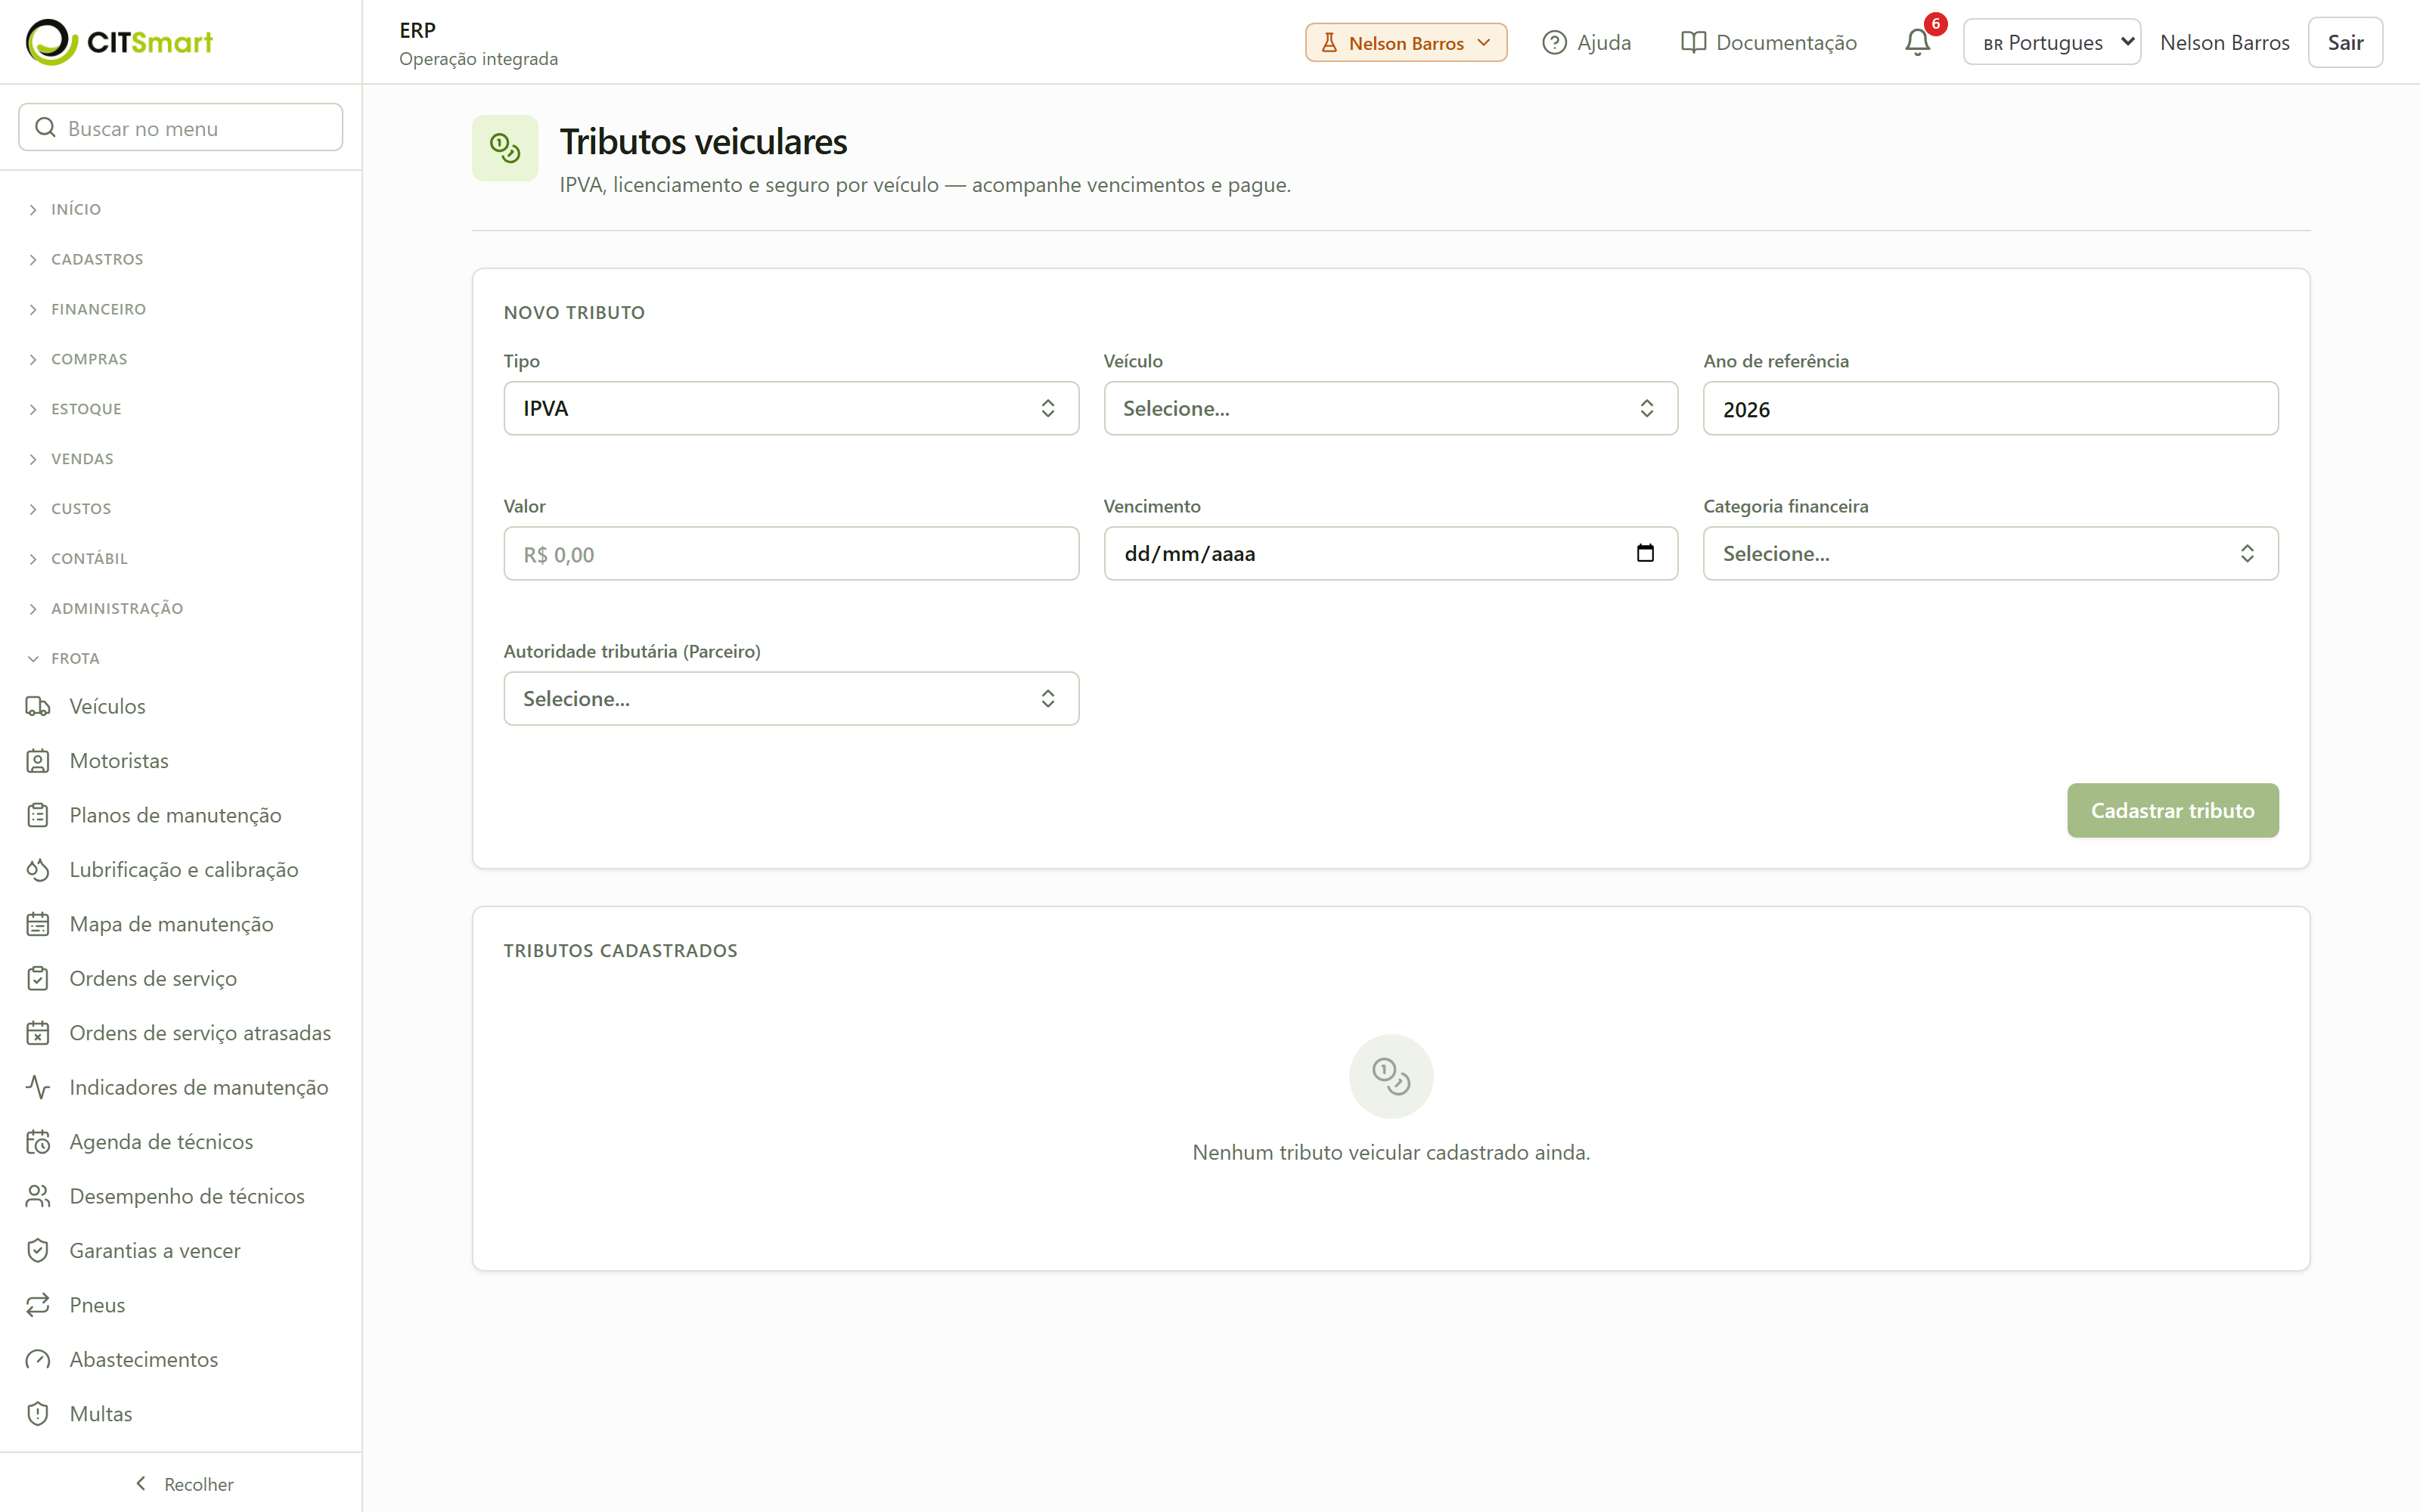This screenshot has width=2420, height=1512.
Task: Collapse the FROTA menu section
Action: pyautogui.click(x=64, y=658)
